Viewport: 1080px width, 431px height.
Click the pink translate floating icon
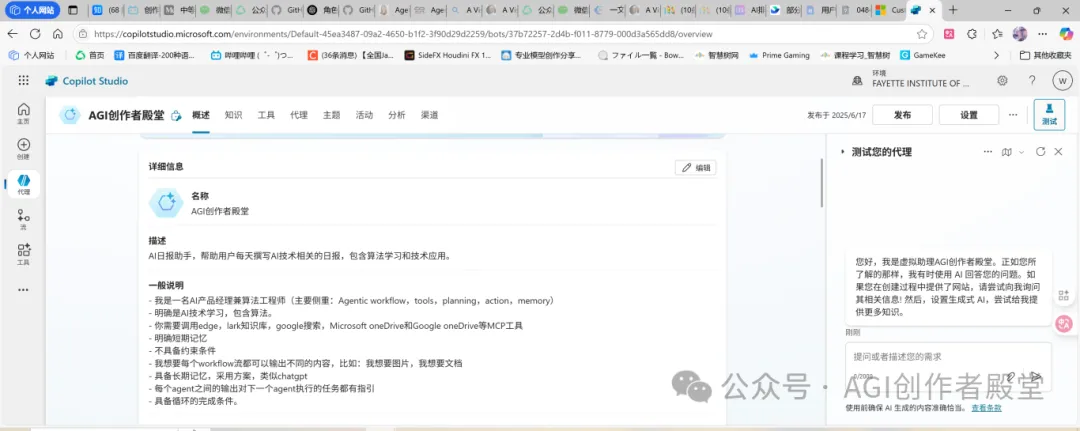pyautogui.click(x=1064, y=323)
